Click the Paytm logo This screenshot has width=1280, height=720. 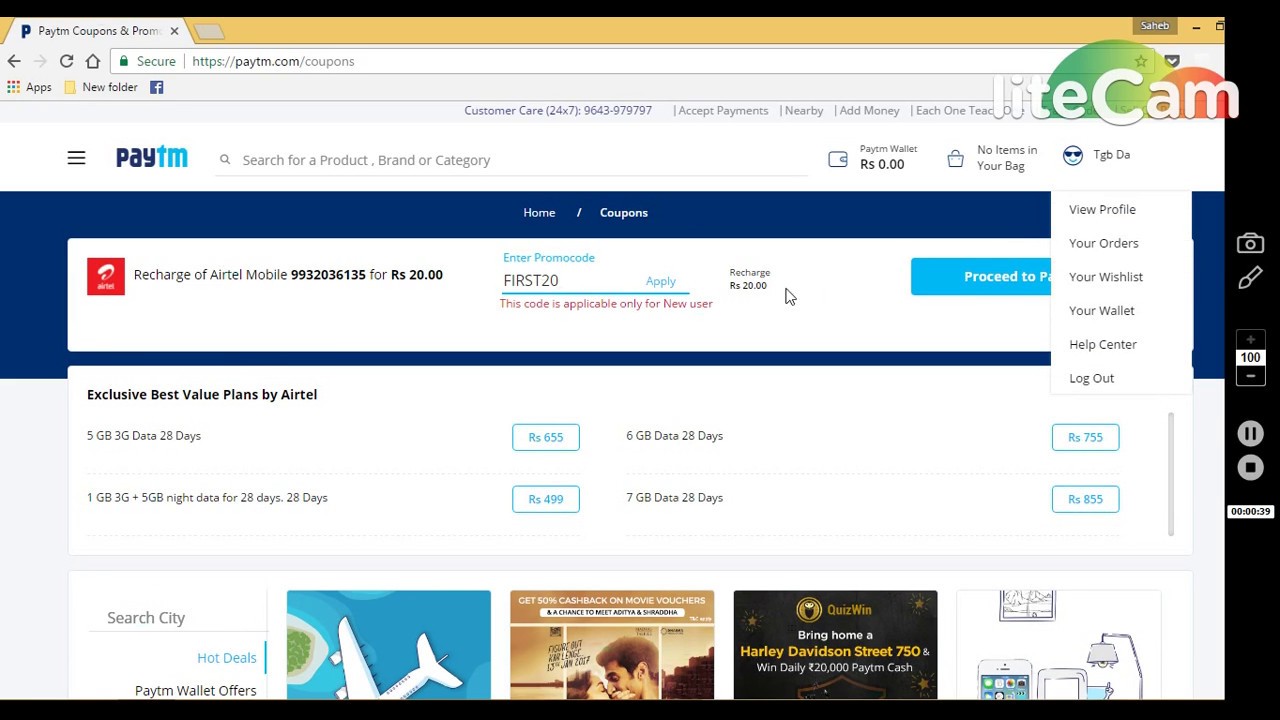pyautogui.click(x=152, y=157)
